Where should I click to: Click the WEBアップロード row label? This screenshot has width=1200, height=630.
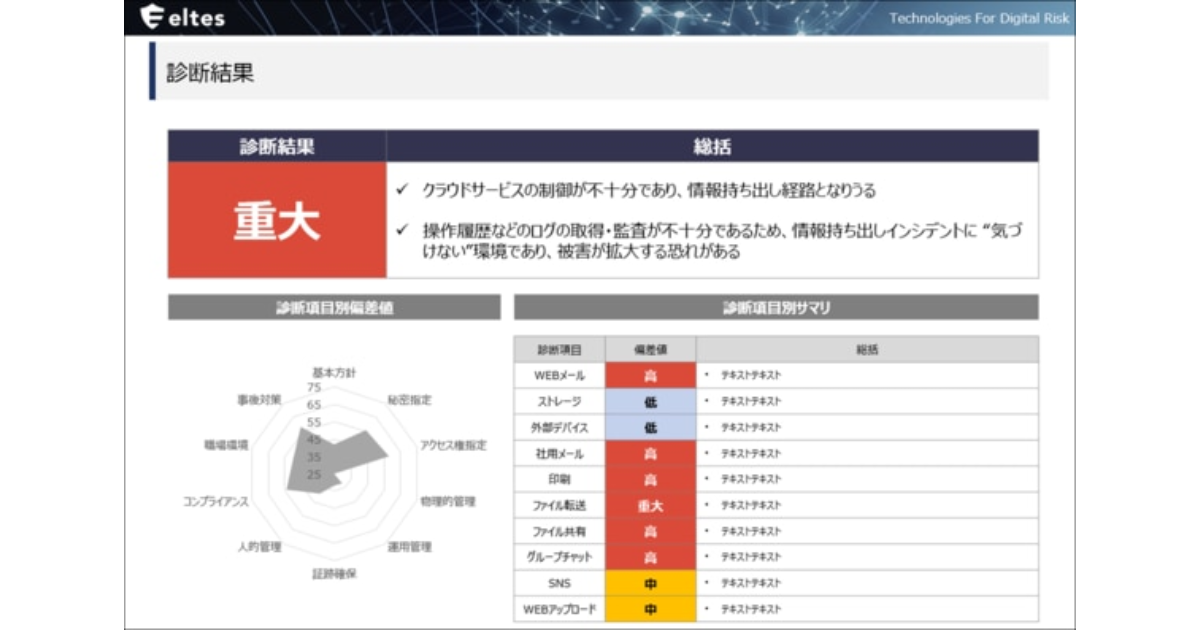click(x=559, y=609)
